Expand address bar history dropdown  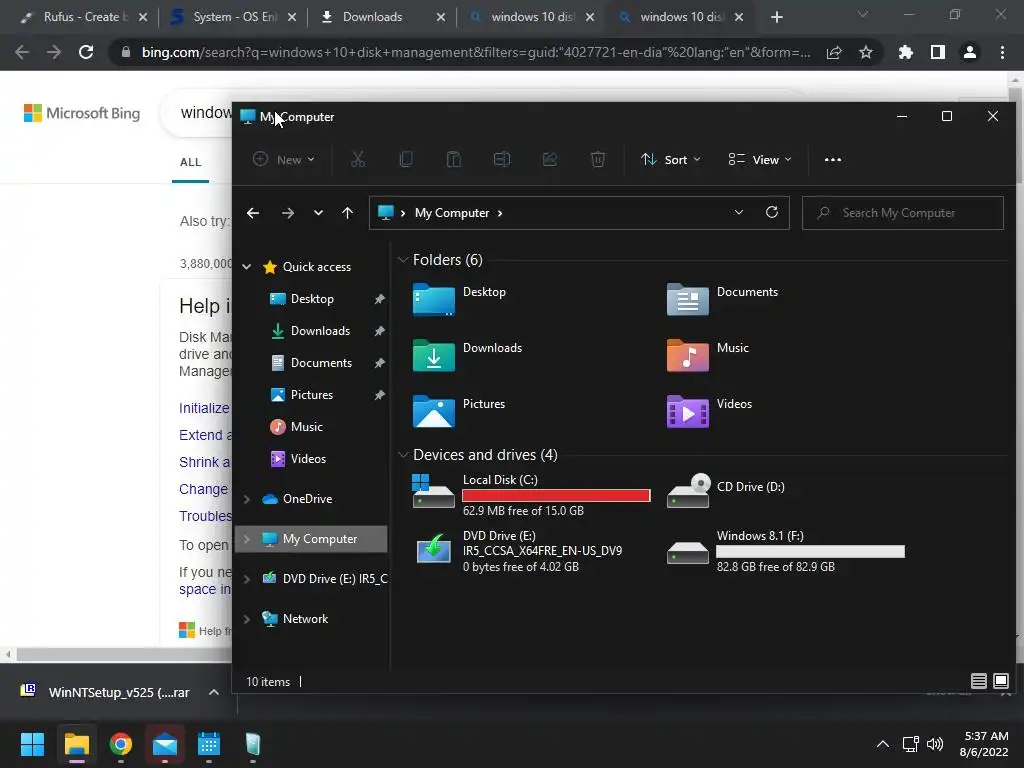point(739,212)
